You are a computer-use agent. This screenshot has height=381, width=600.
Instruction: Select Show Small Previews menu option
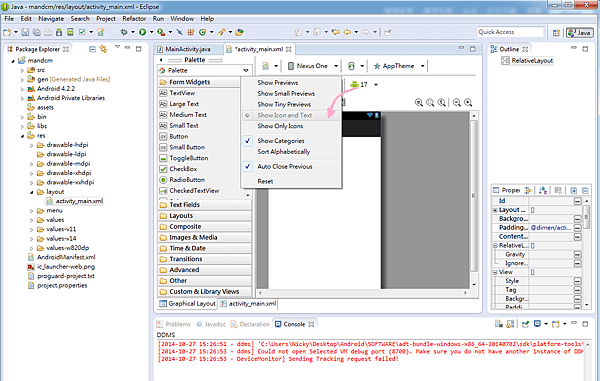(x=291, y=93)
